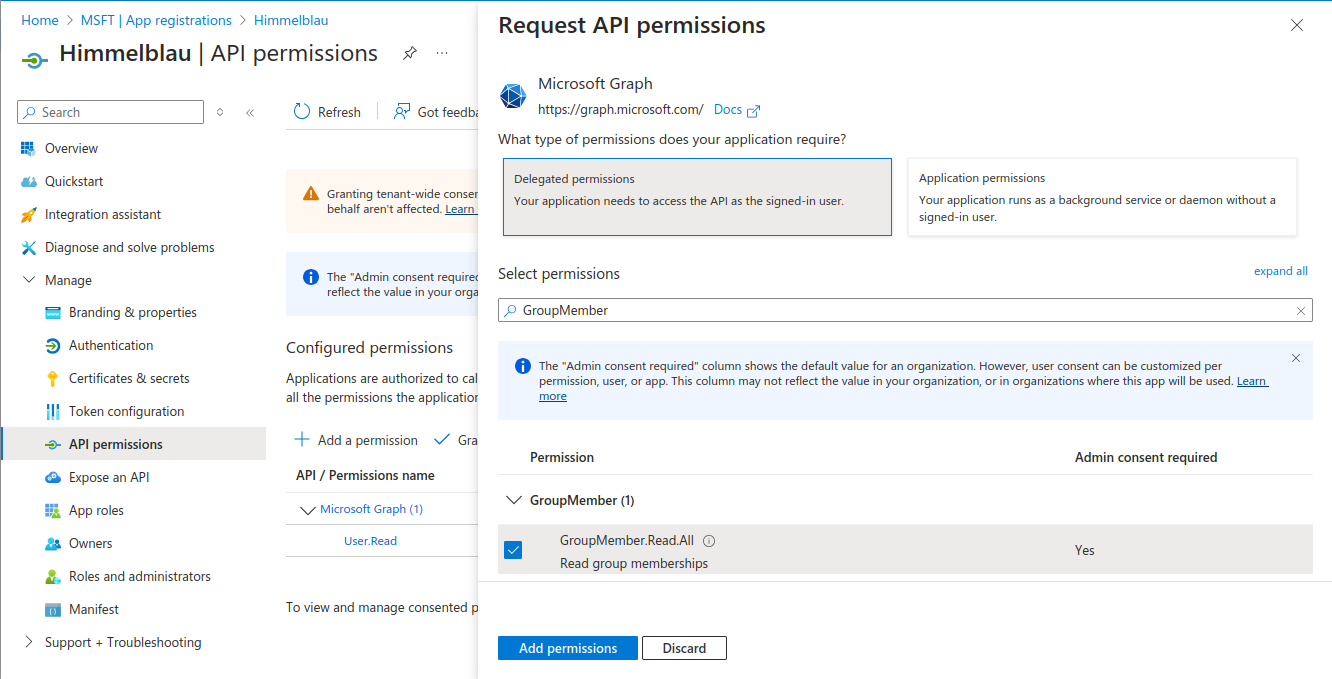Image resolution: width=1332 pixels, height=679 pixels.
Task: Click the Himmelblau app registration icon
Action: (x=35, y=60)
